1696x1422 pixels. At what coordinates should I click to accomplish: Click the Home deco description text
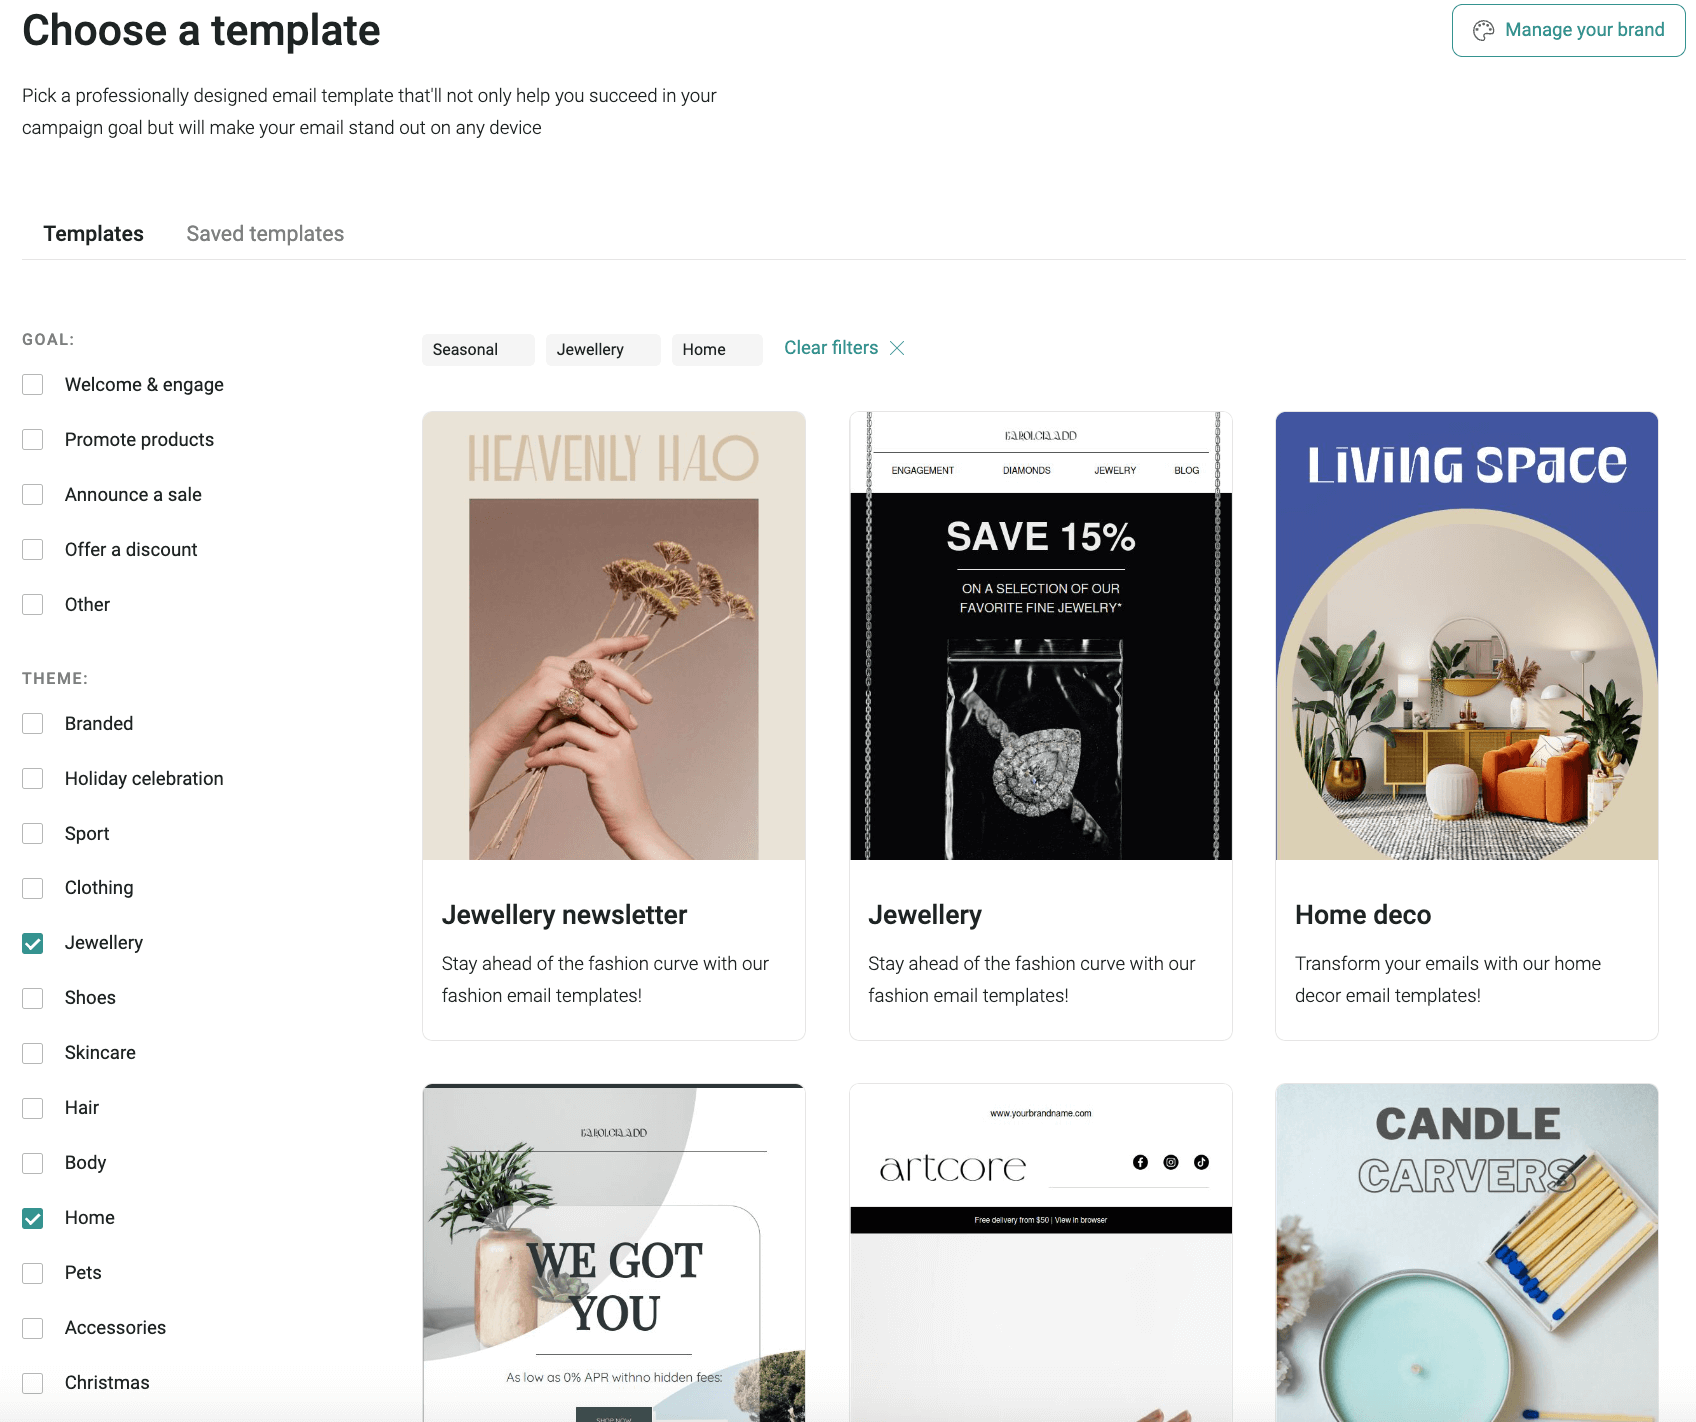1448,979
